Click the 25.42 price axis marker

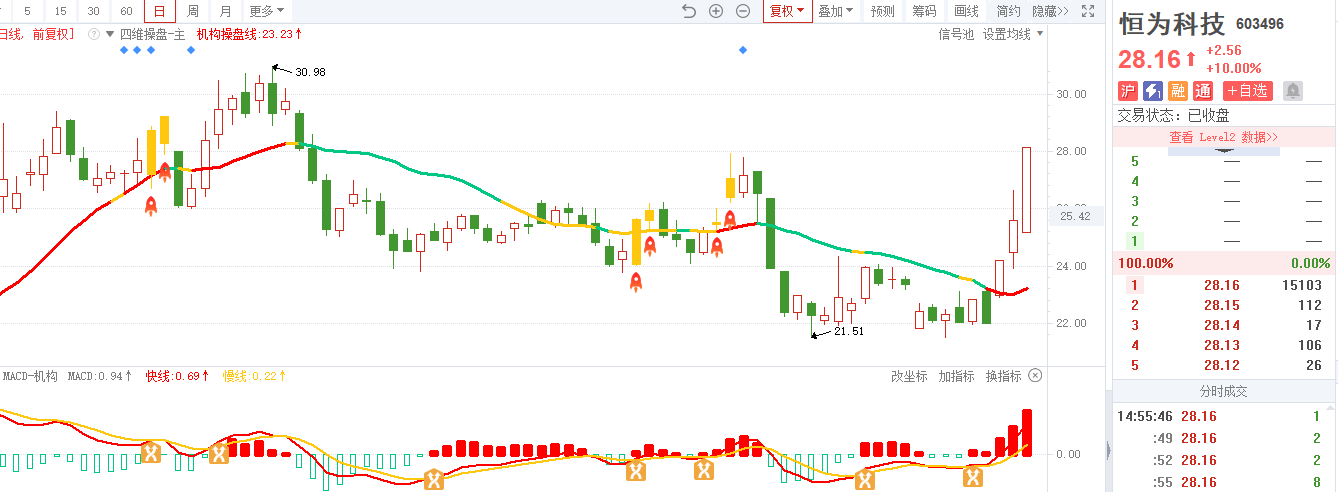(x=1075, y=216)
